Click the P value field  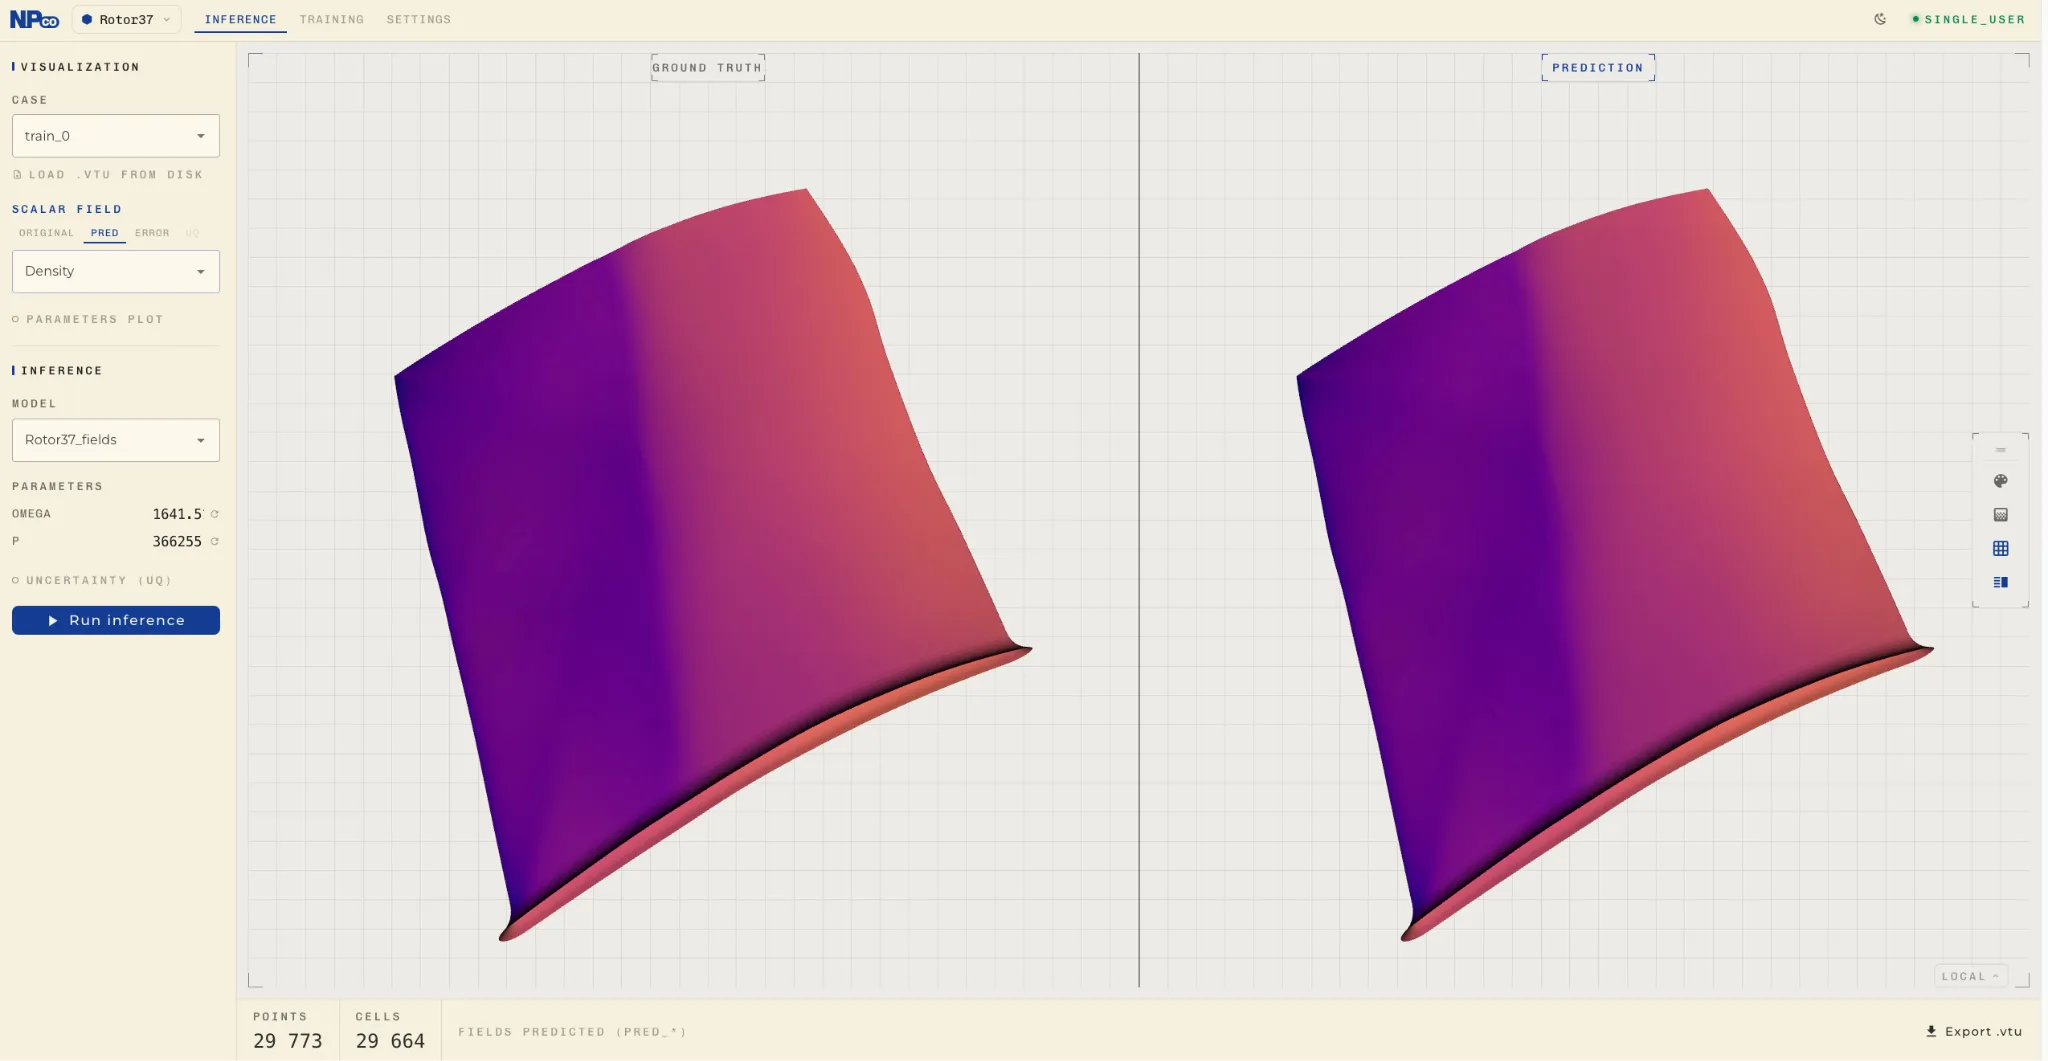coord(176,541)
